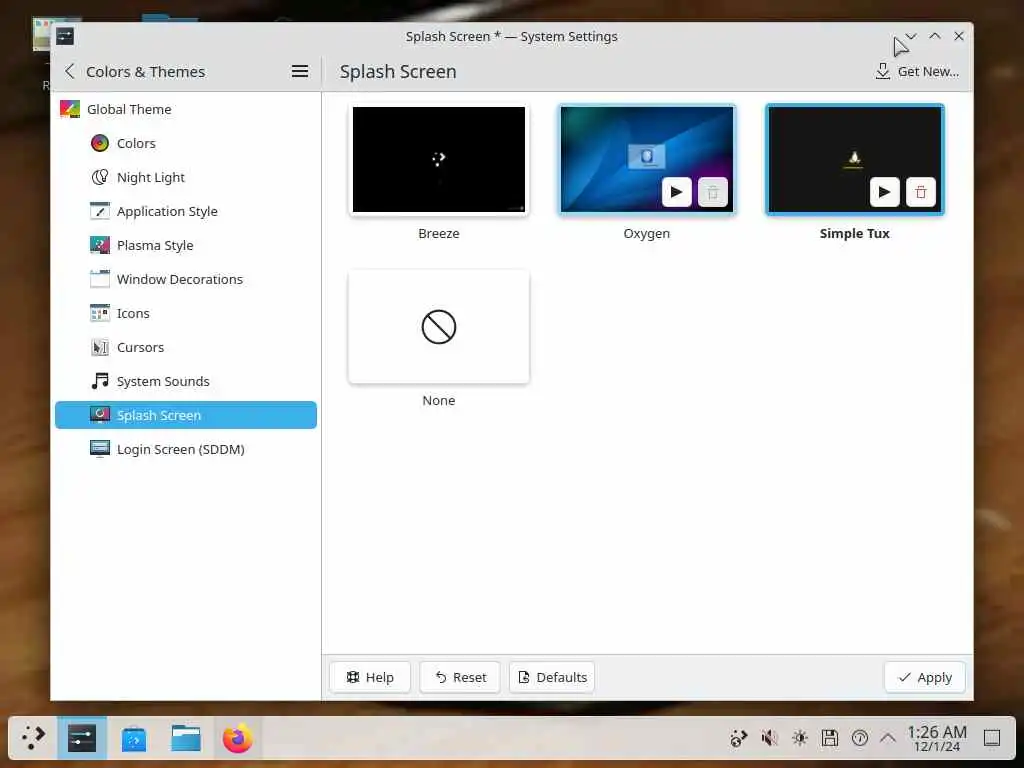
Task: Open Discover software center from taskbar
Action: pyautogui.click(x=134, y=738)
